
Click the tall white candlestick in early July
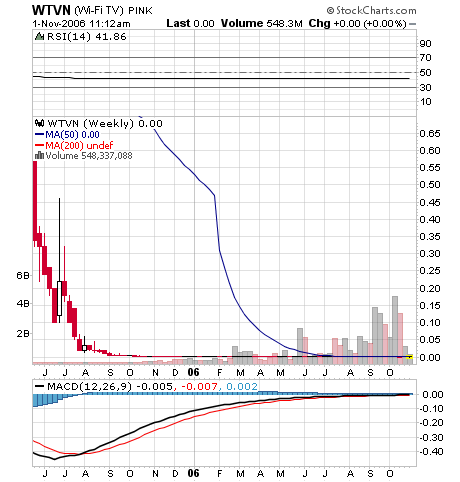(59, 298)
